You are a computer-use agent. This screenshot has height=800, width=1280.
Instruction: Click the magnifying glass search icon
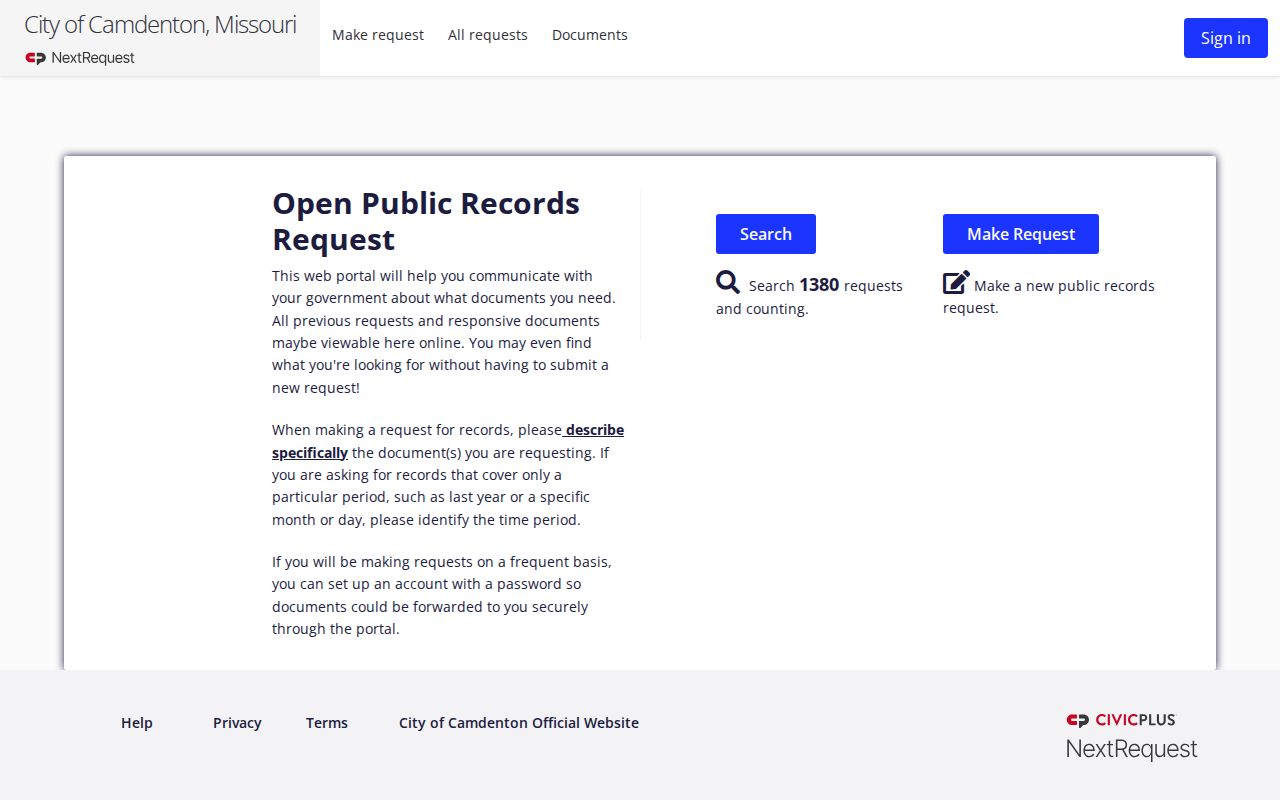pos(728,282)
